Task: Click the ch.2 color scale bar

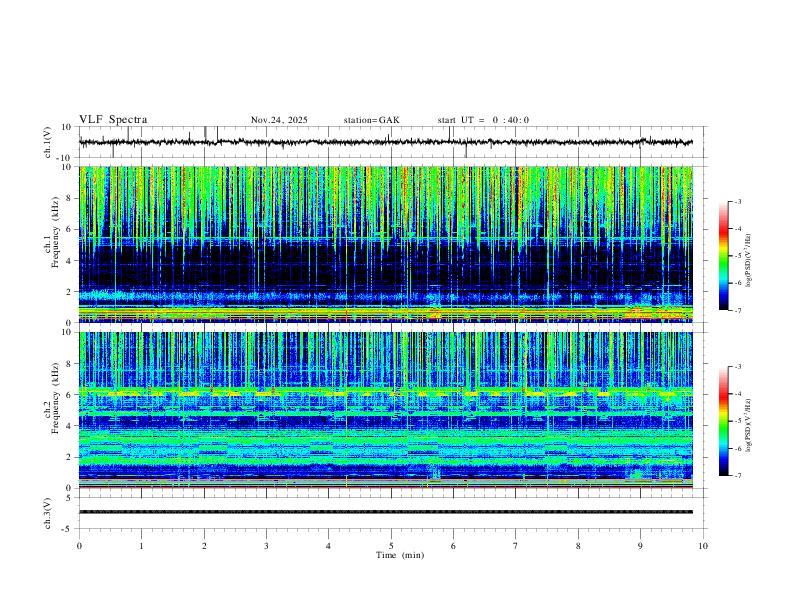Action: (724, 421)
